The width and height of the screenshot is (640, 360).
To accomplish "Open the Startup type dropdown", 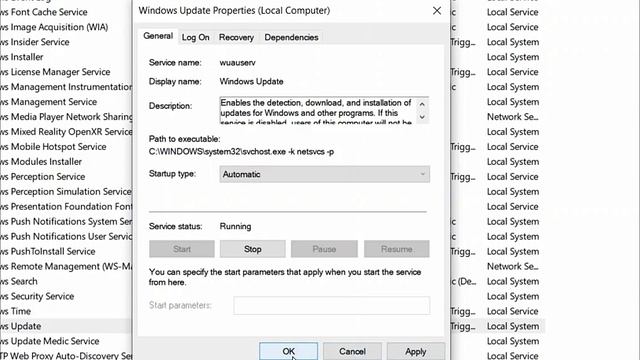I will [324, 174].
